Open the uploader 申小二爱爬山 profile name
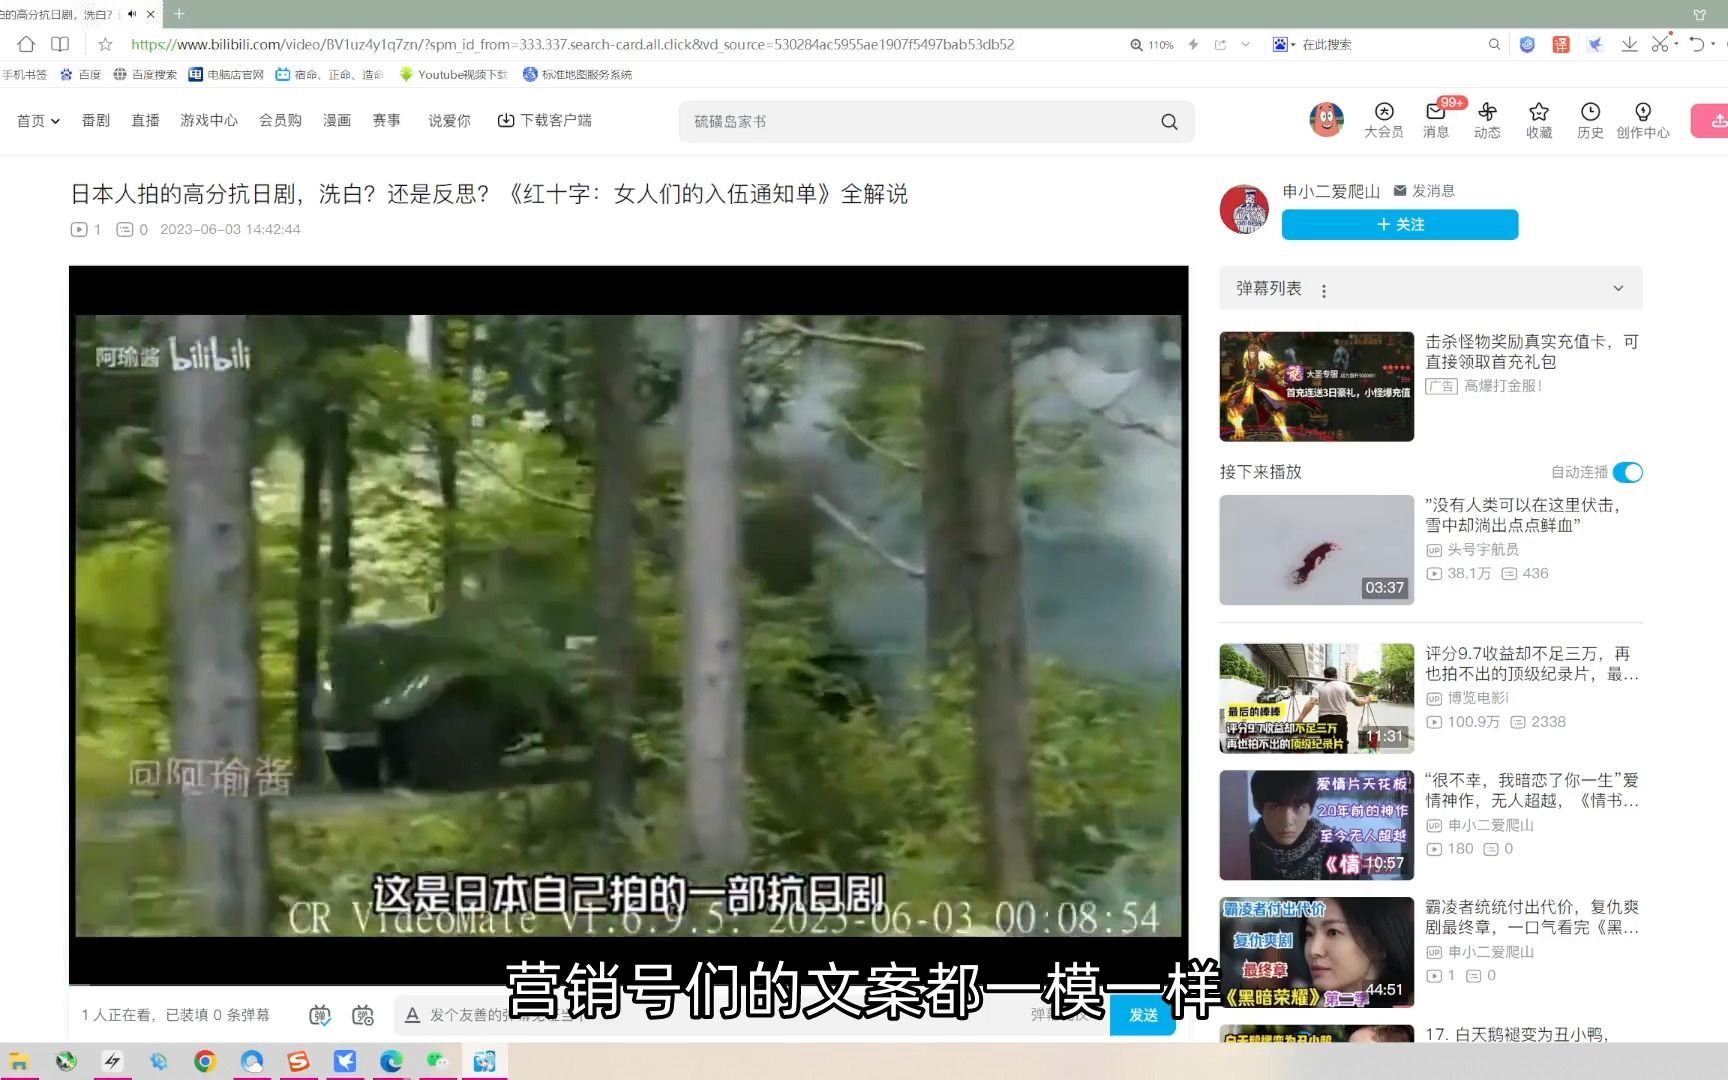Screen dimensions: 1728x1080 (x=1331, y=191)
